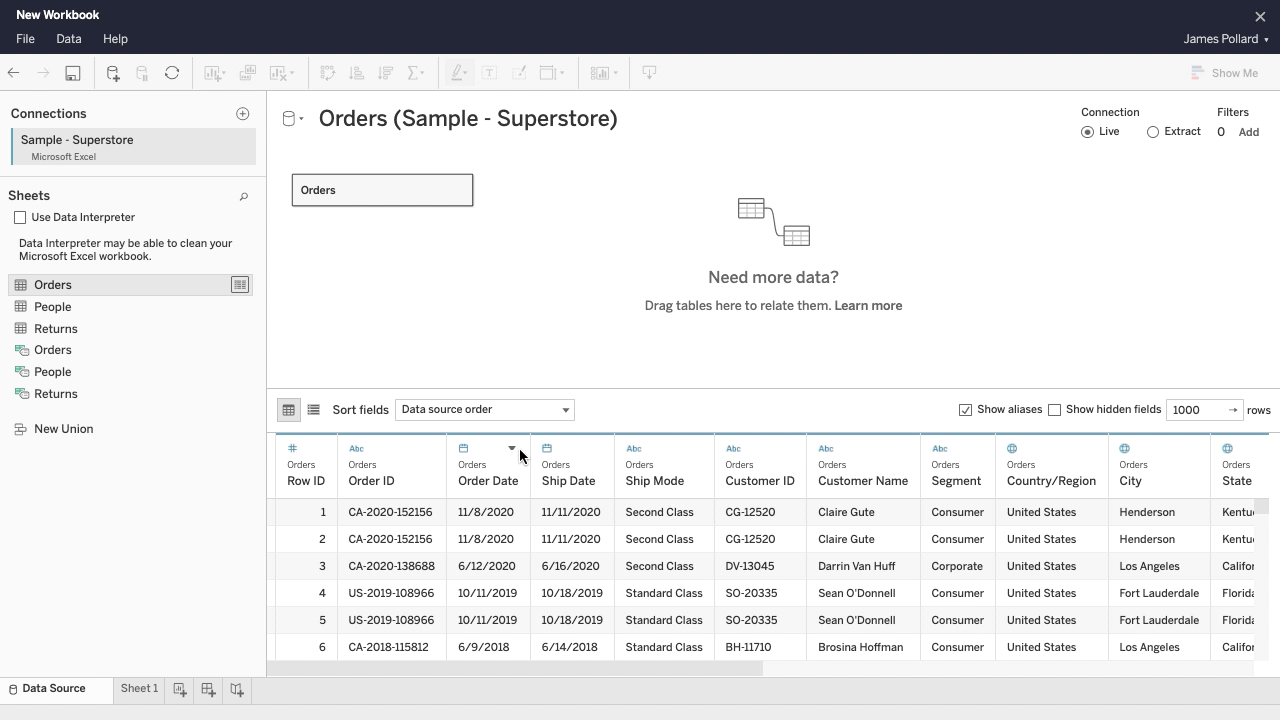Viewport: 1280px width, 720px height.
Task: Enable Use Data Interpreter checkbox
Action: (x=20, y=218)
